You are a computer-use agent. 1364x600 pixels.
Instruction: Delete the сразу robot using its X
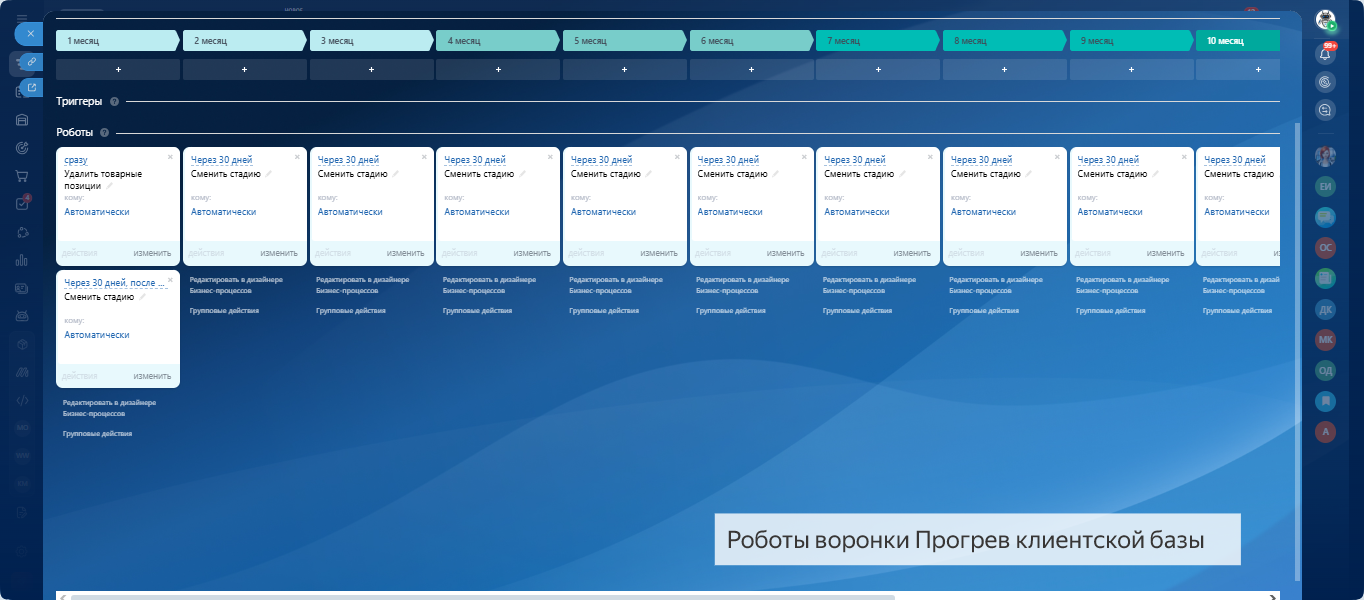pyautogui.click(x=170, y=157)
